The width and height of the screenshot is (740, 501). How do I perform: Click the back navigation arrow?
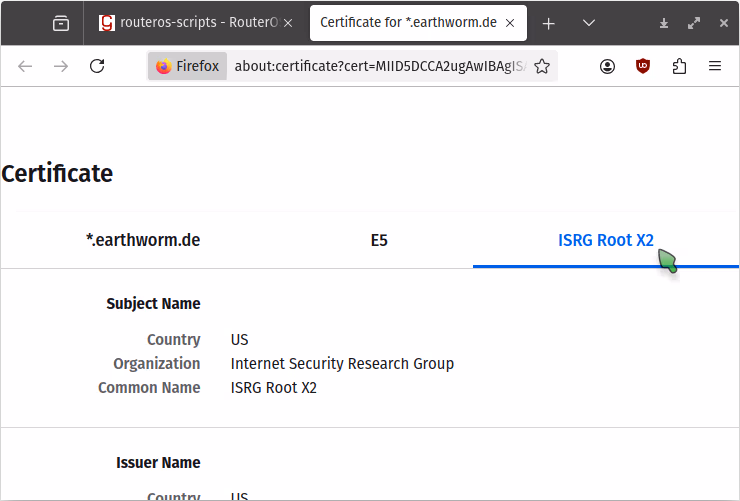tap(25, 66)
